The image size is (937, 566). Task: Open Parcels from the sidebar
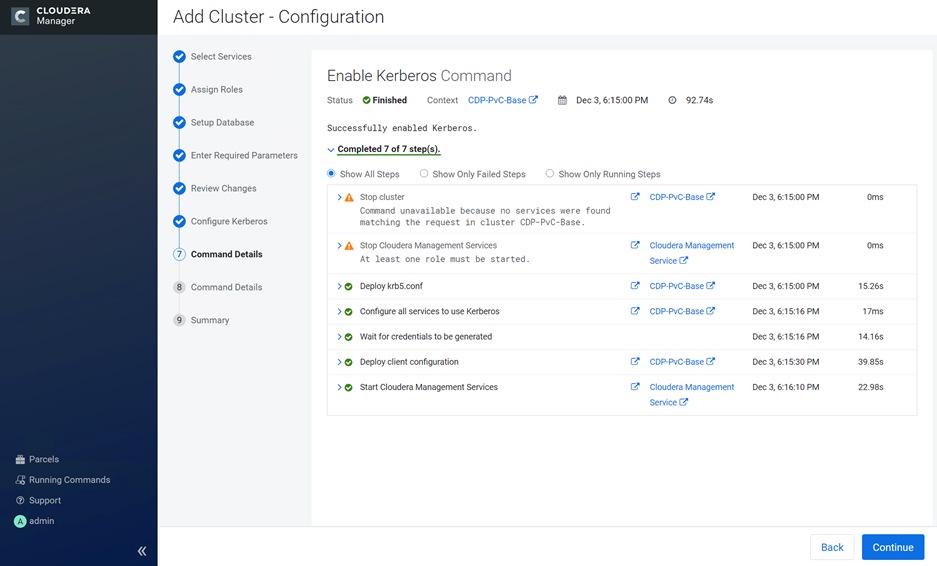[44, 459]
